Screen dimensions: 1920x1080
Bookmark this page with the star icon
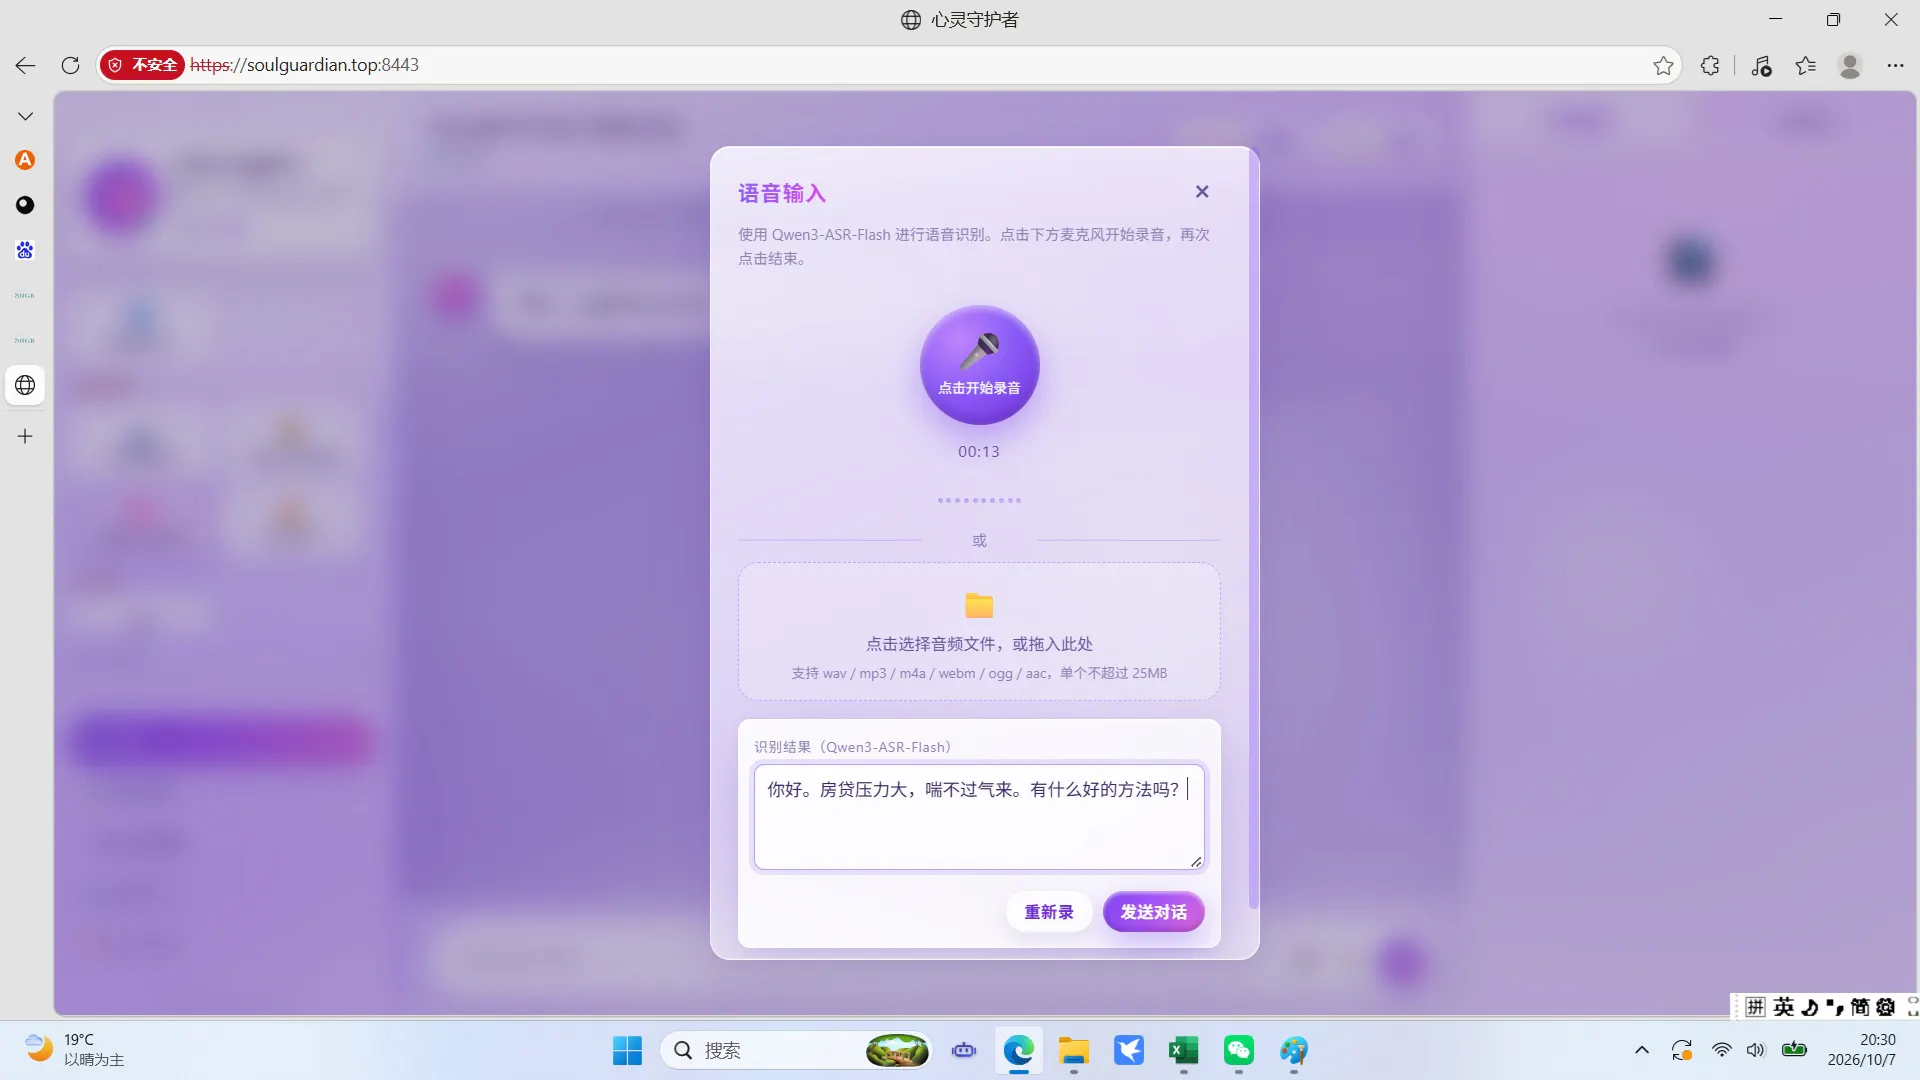click(x=1663, y=65)
